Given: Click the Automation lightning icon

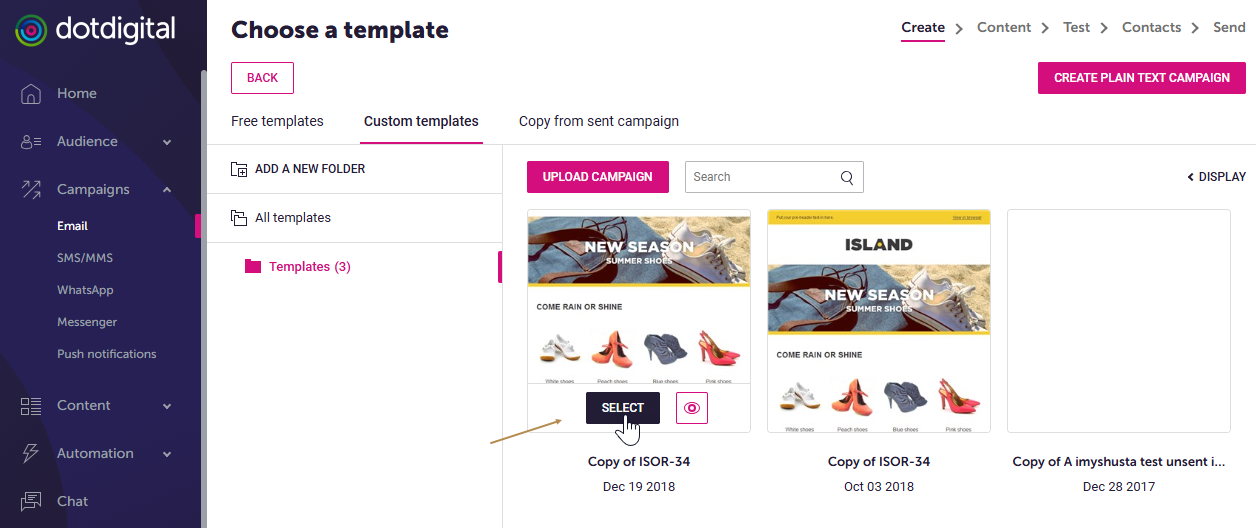Looking at the screenshot, I should 31,454.
